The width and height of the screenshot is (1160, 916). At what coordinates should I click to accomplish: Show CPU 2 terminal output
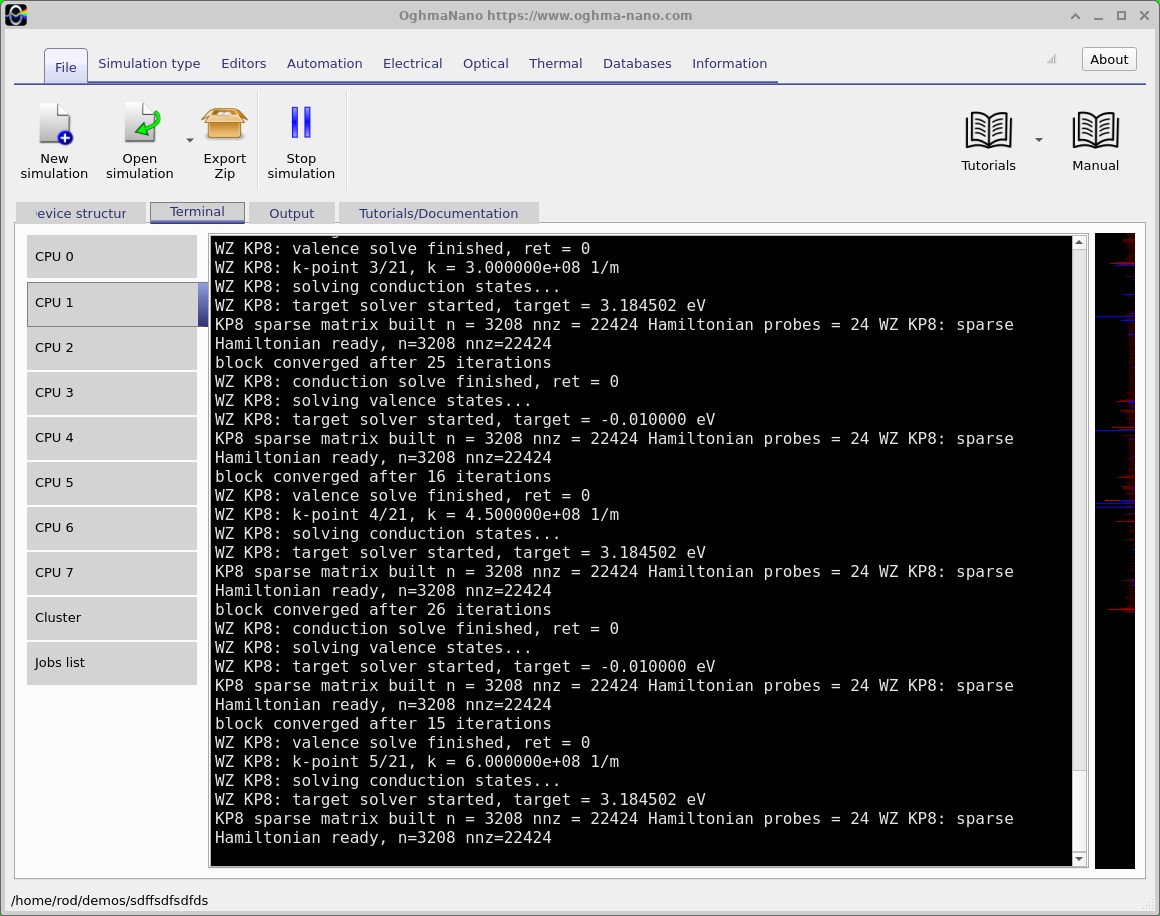[x=112, y=348]
